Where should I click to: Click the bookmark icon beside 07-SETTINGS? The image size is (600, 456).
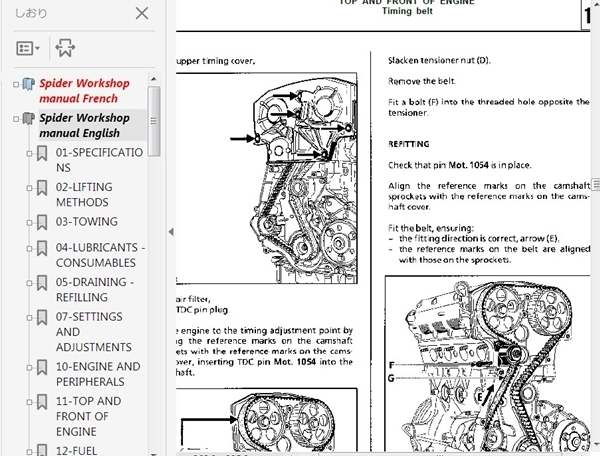point(42,318)
